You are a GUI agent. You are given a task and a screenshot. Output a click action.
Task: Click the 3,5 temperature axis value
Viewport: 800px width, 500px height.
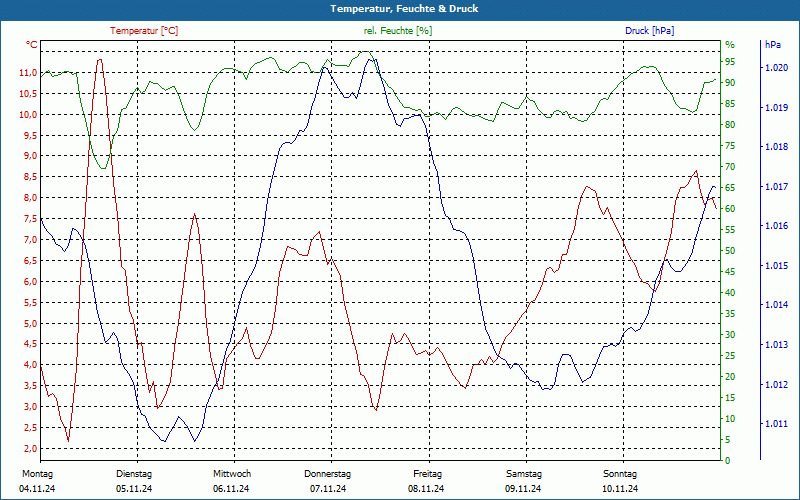[x=30, y=386]
